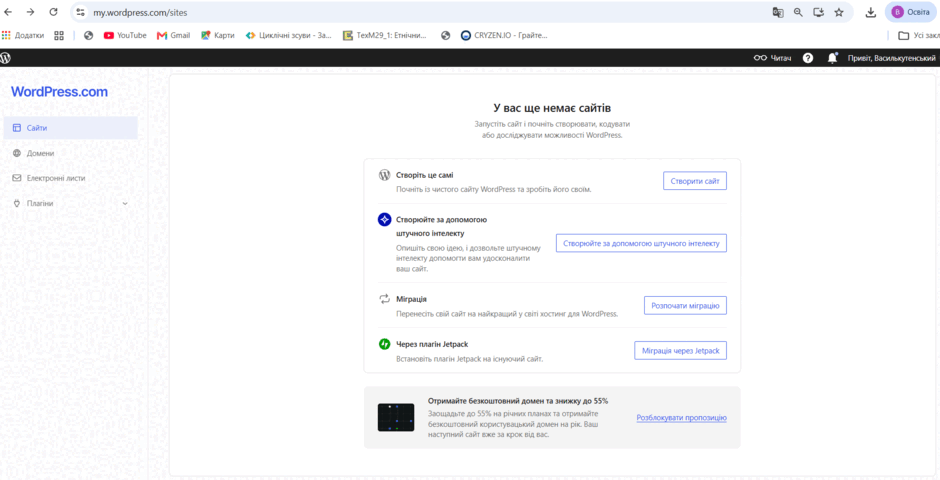Open the CRYZEN.IO bookmark
940x480 pixels.
504,35
